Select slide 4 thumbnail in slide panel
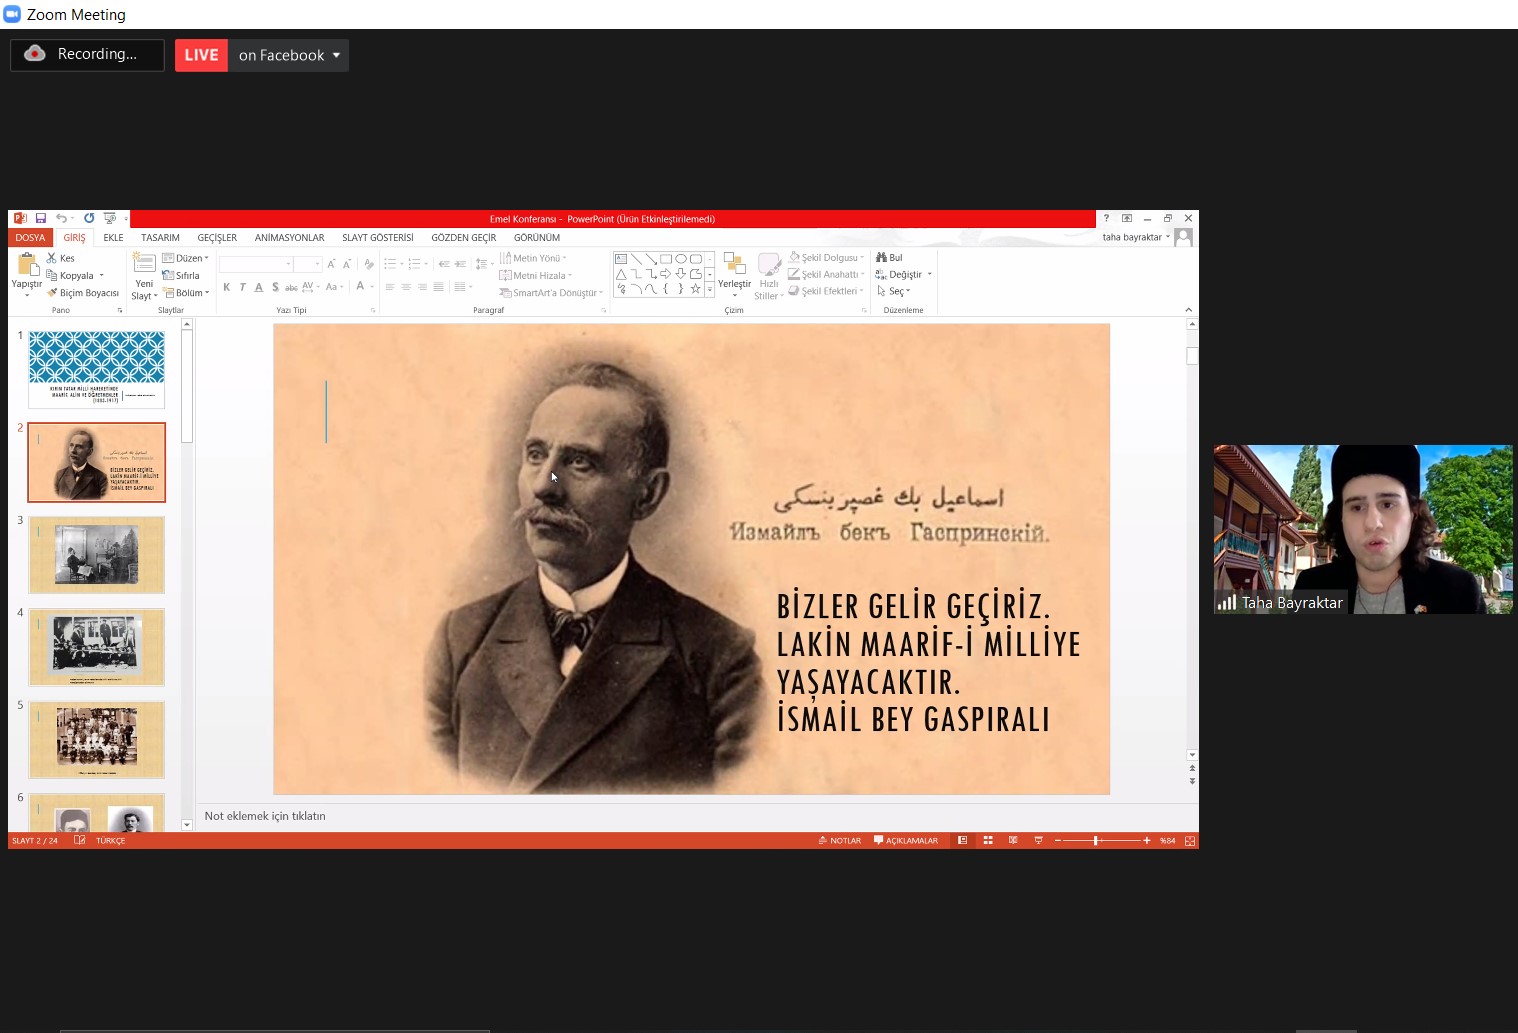1518x1033 pixels. point(96,647)
